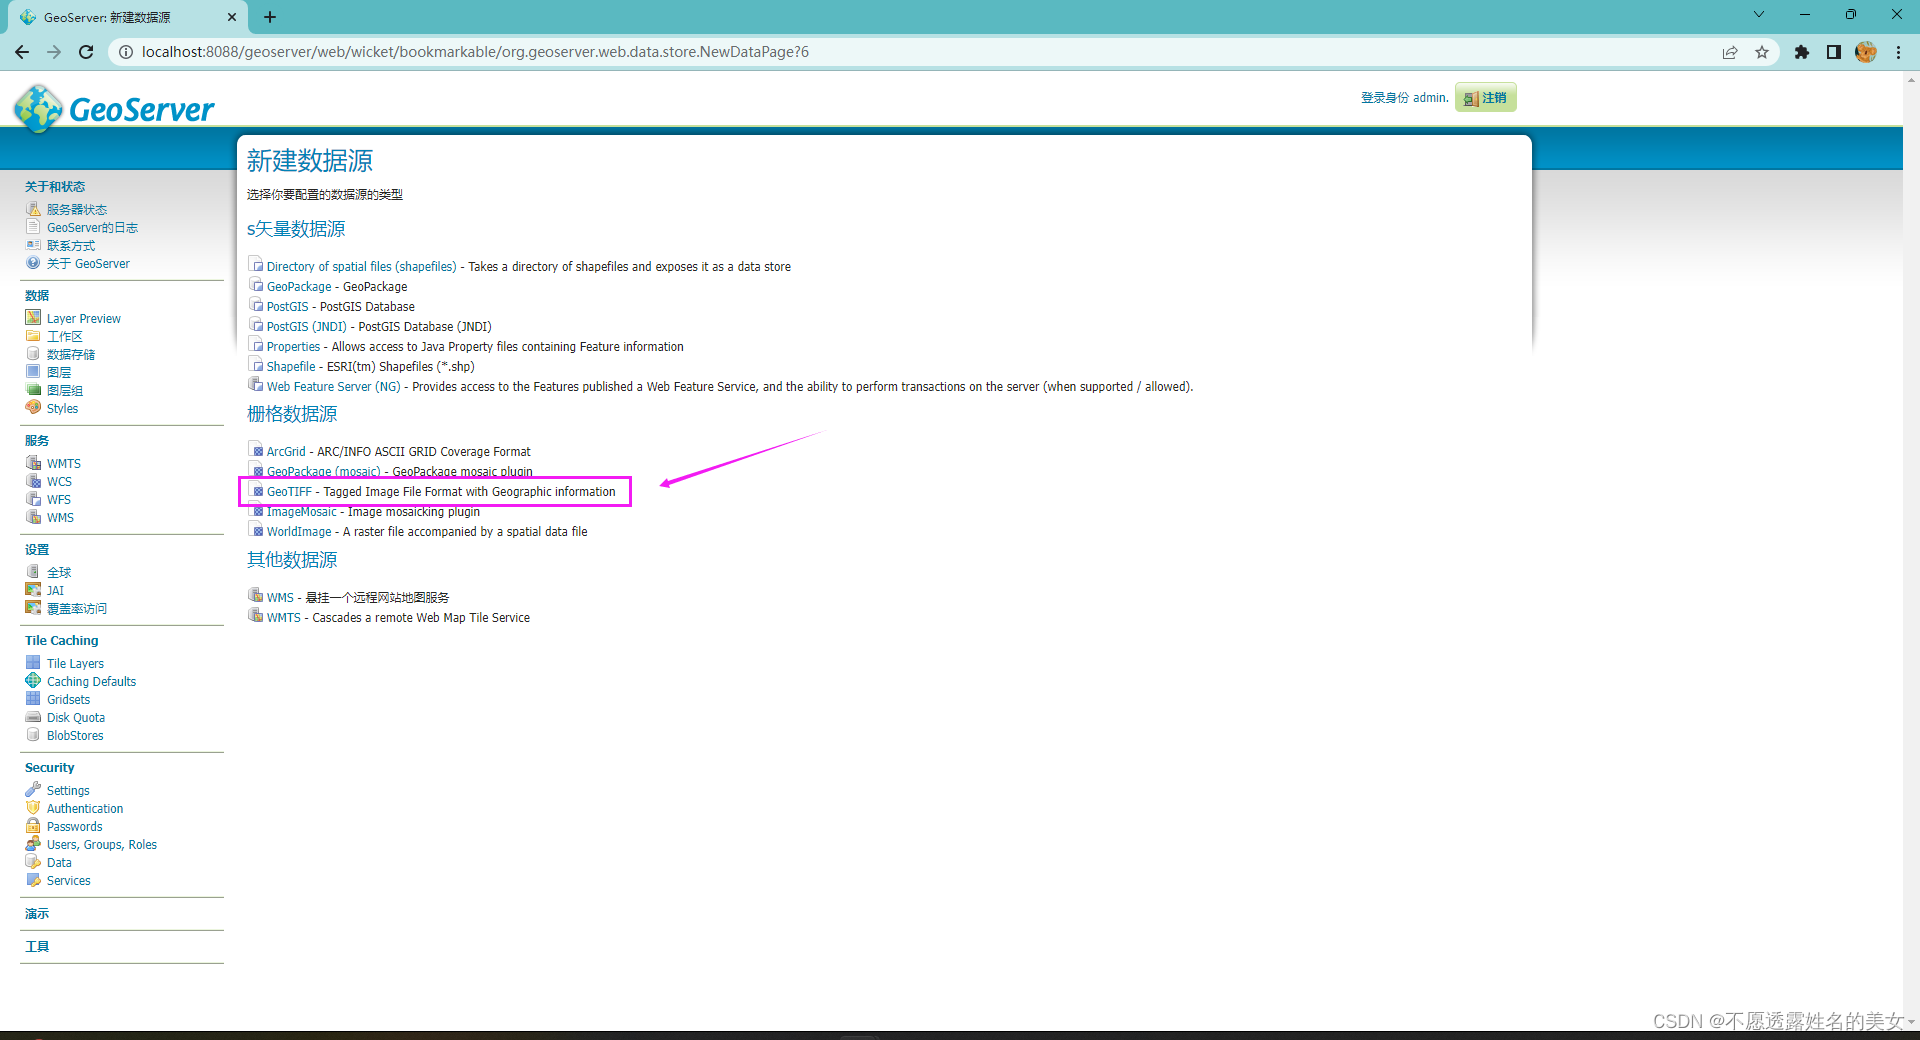Go back with the browser back arrow
The image size is (1920, 1040).
pos(22,52)
